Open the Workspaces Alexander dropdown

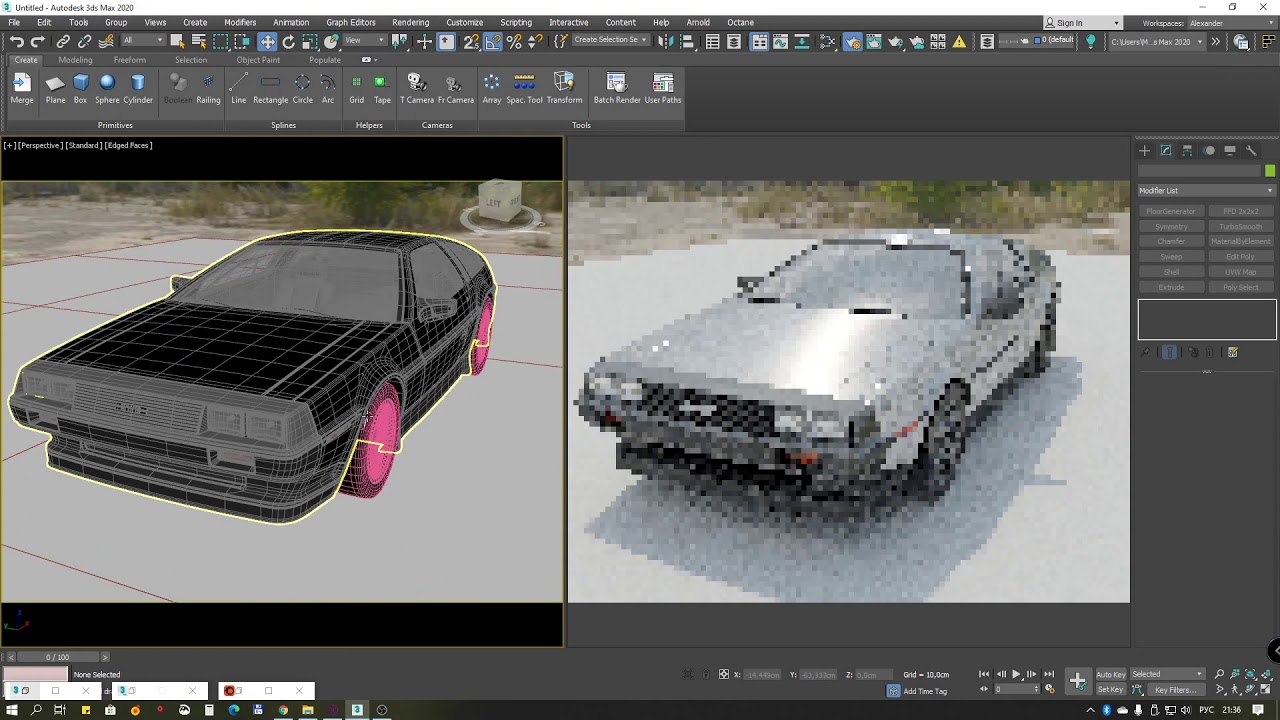pos(1232,23)
